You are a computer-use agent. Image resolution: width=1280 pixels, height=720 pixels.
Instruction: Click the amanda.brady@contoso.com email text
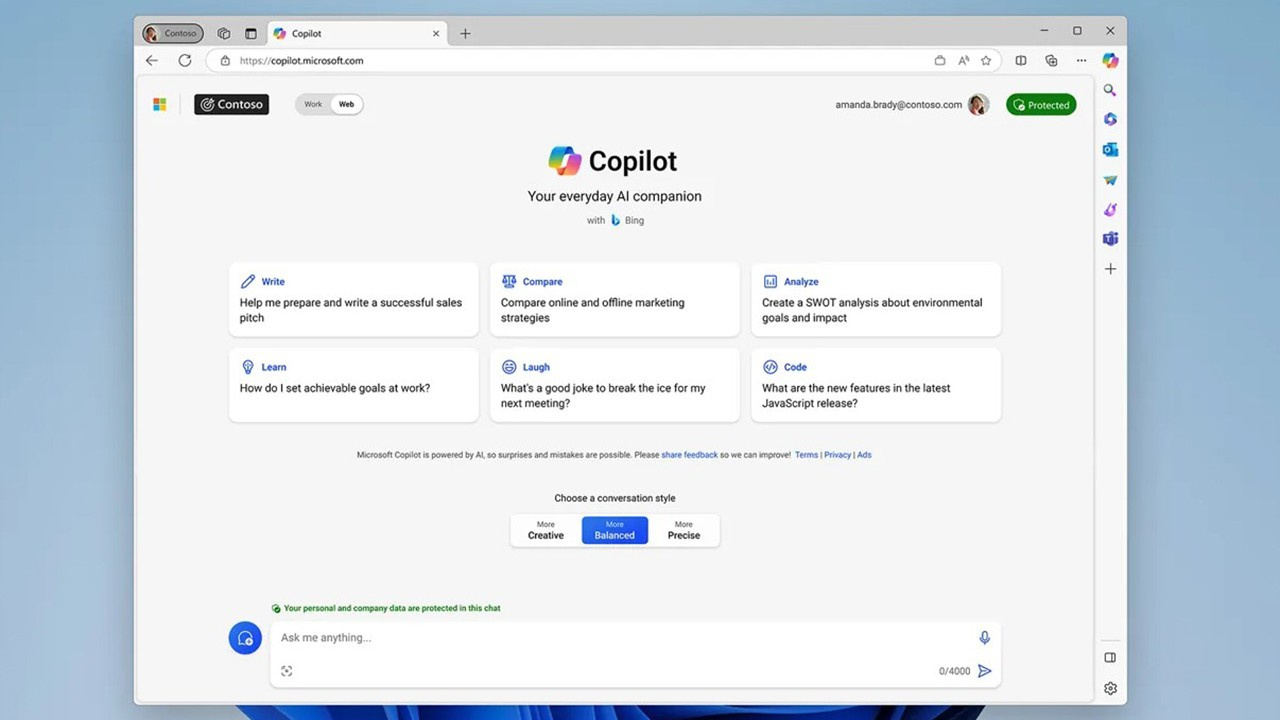(899, 104)
